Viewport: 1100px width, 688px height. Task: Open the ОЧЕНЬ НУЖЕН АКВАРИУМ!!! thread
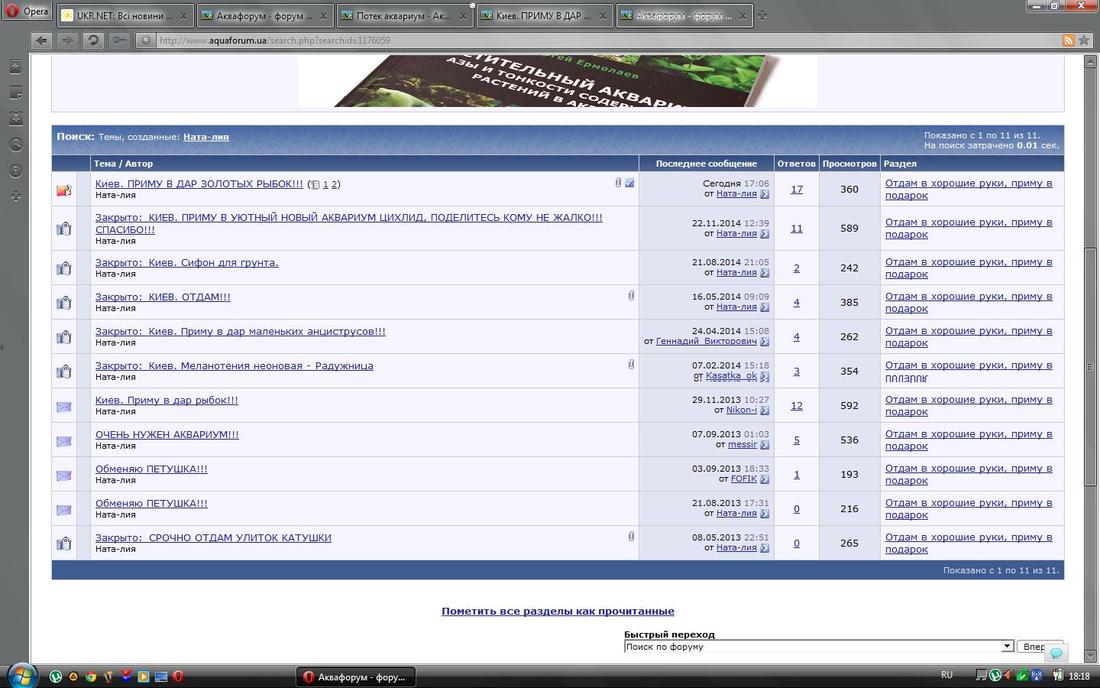point(167,435)
